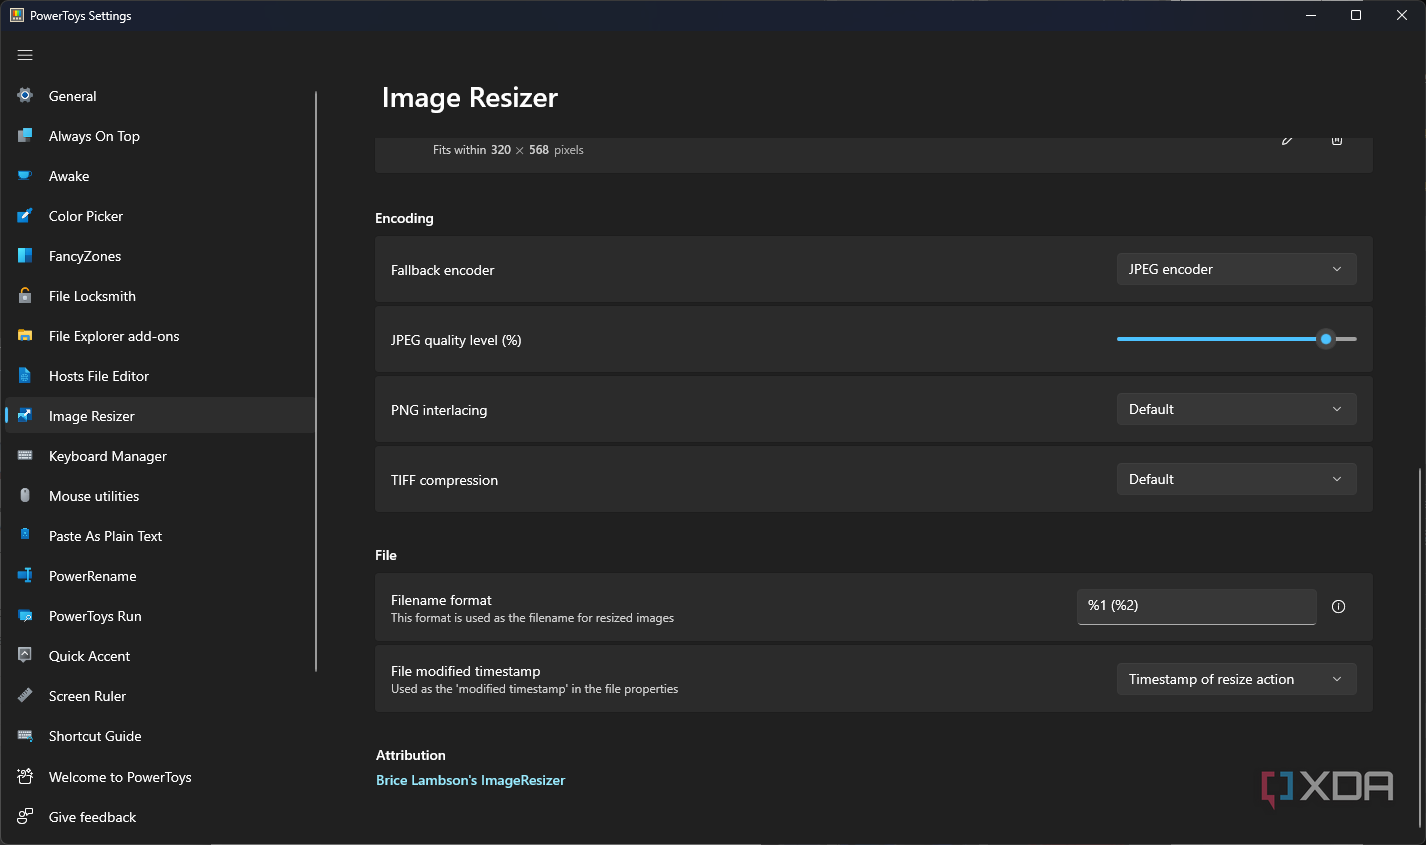Open the File modified timestamp dropdown

click(1236, 678)
